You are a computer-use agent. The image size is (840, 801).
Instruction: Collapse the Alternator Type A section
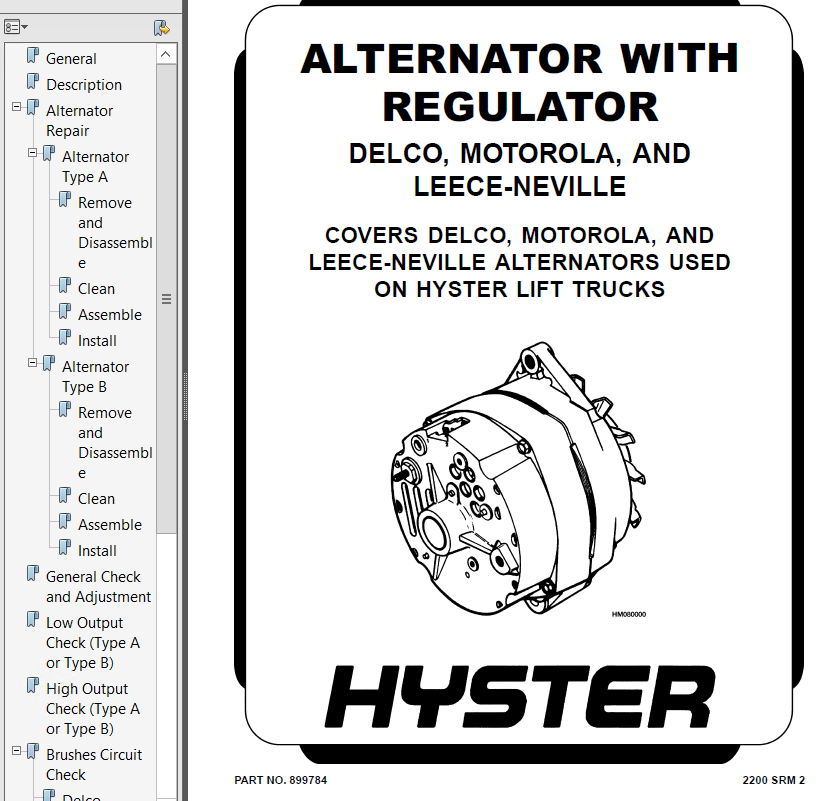tap(33, 153)
